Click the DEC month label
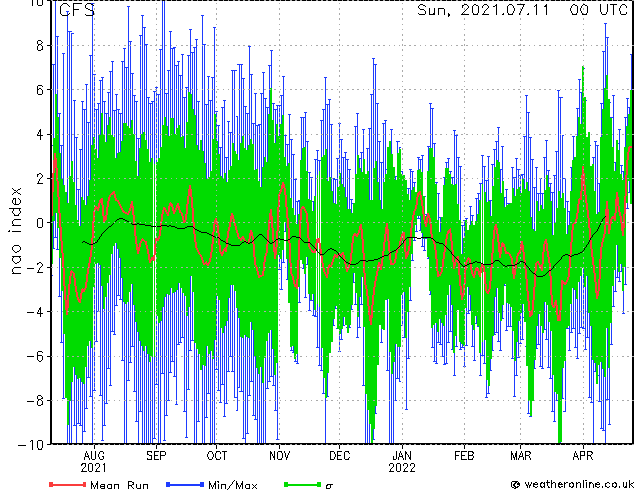Viewport: 634px width, 490px height. pos(340,456)
